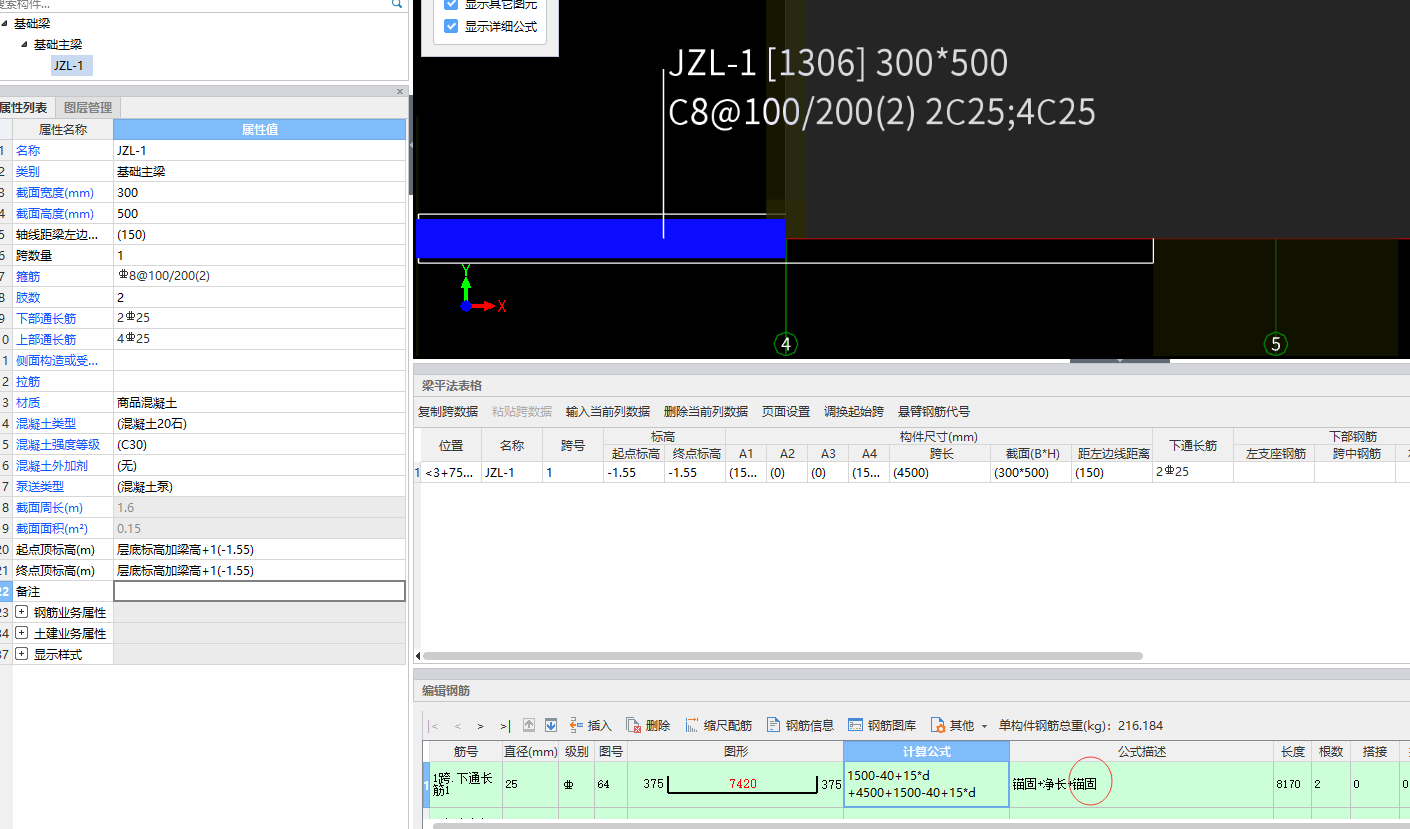This screenshot has height=829, width=1410.
Task: Click 起点标高 cell -1.55 in beam table
Action: click(x=634, y=472)
